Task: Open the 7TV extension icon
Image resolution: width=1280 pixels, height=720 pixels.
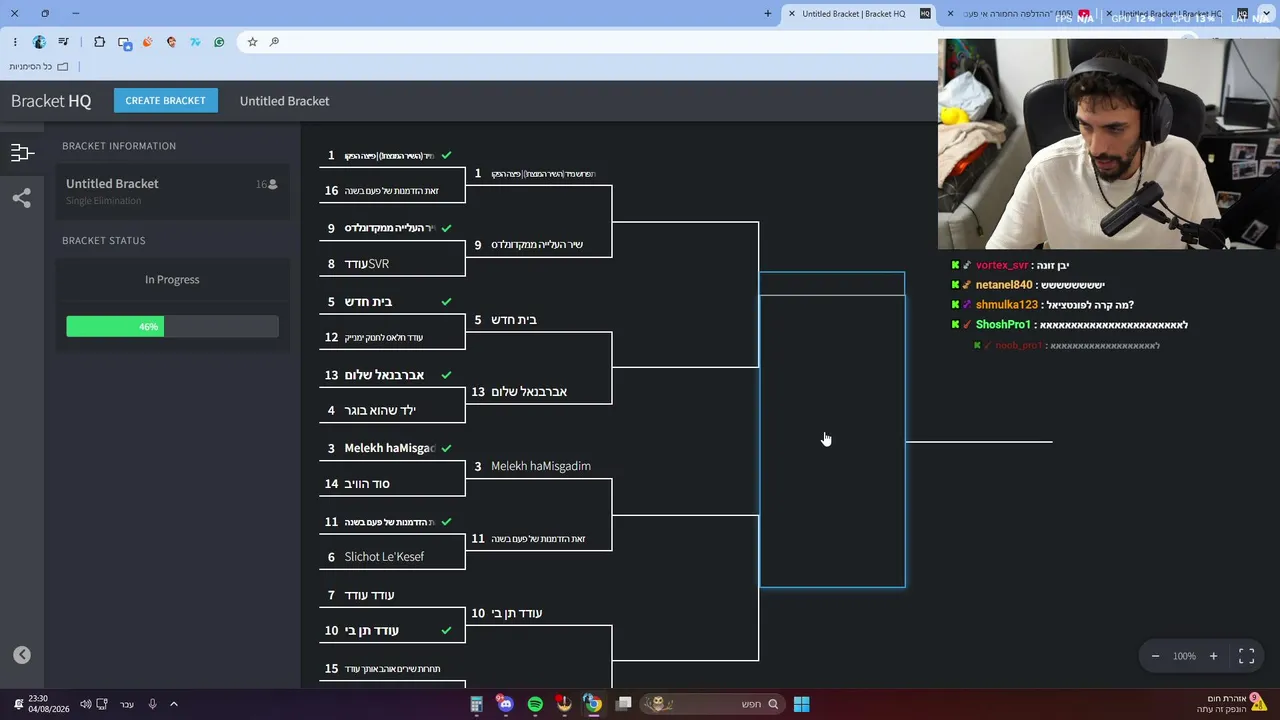Action: (x=195, y=42)
